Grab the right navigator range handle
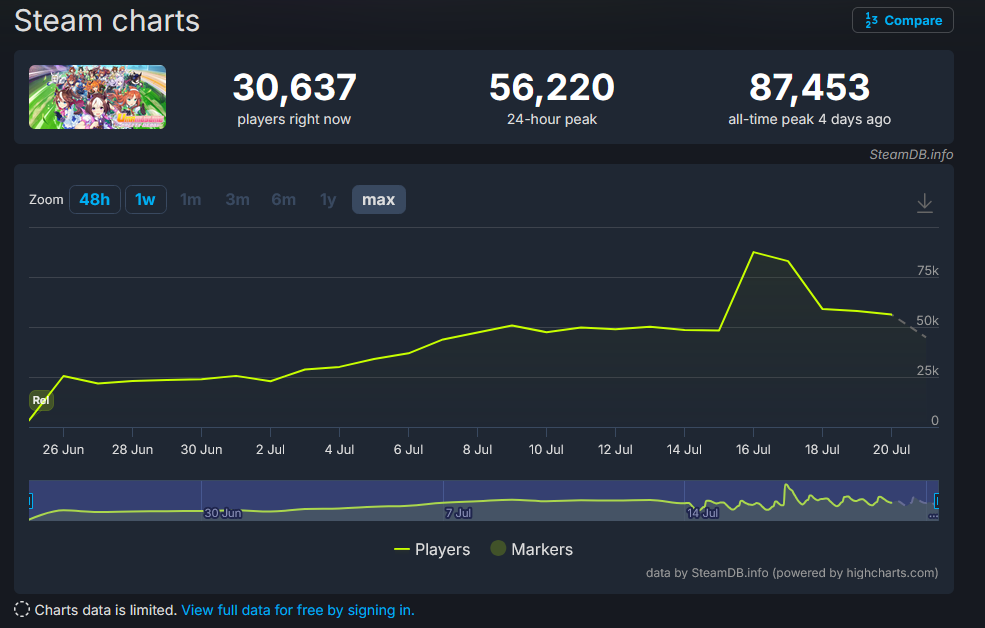 click(937, 501)
